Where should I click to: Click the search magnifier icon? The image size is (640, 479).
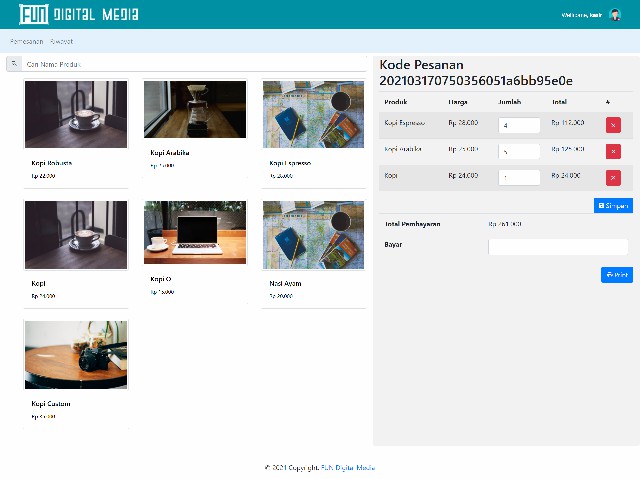[x=14, y=64]
